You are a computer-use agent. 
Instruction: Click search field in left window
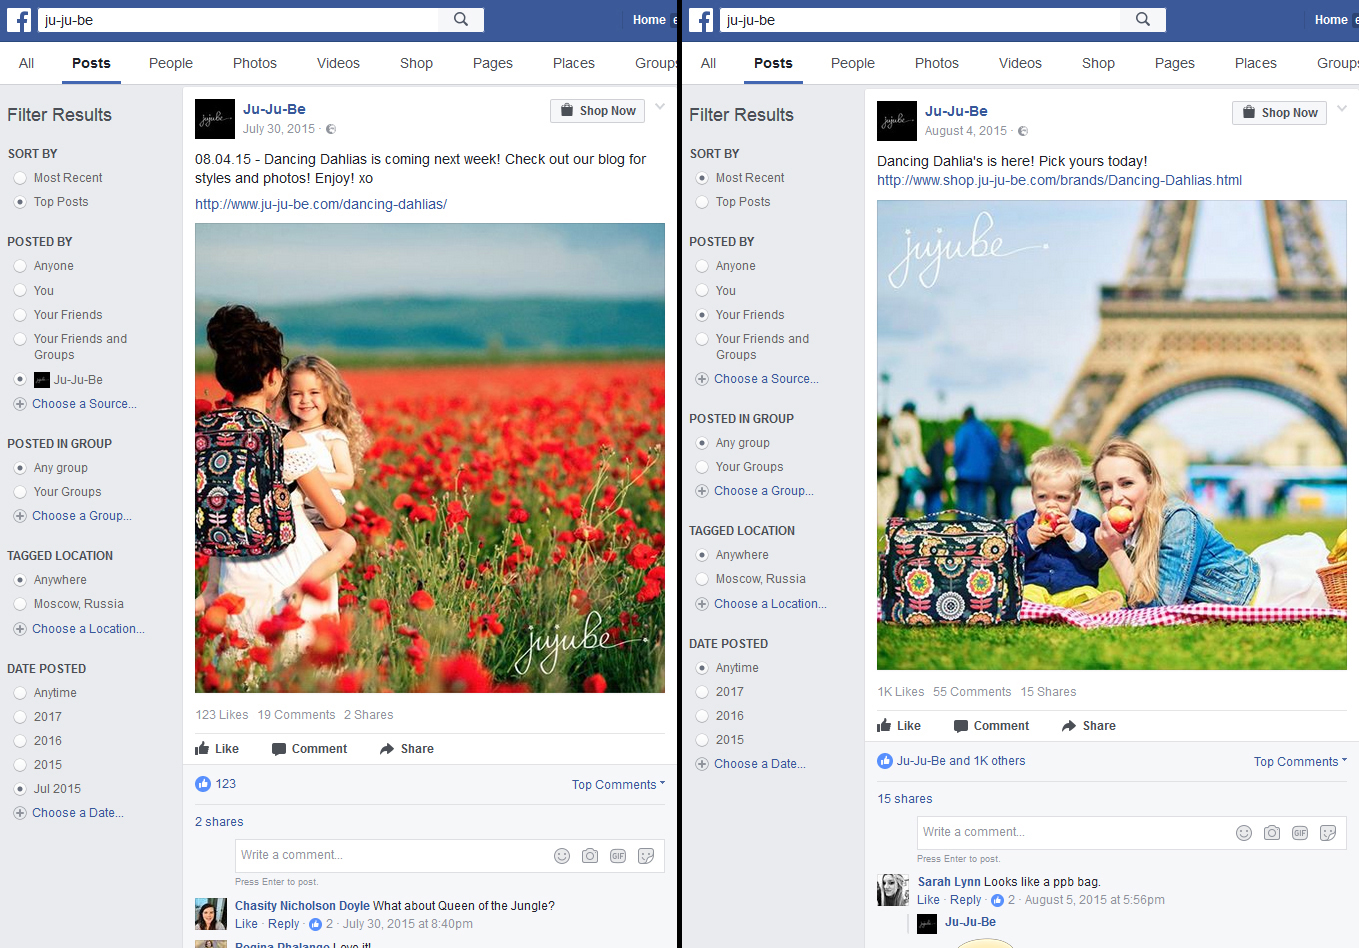click(x=238, y=20)
